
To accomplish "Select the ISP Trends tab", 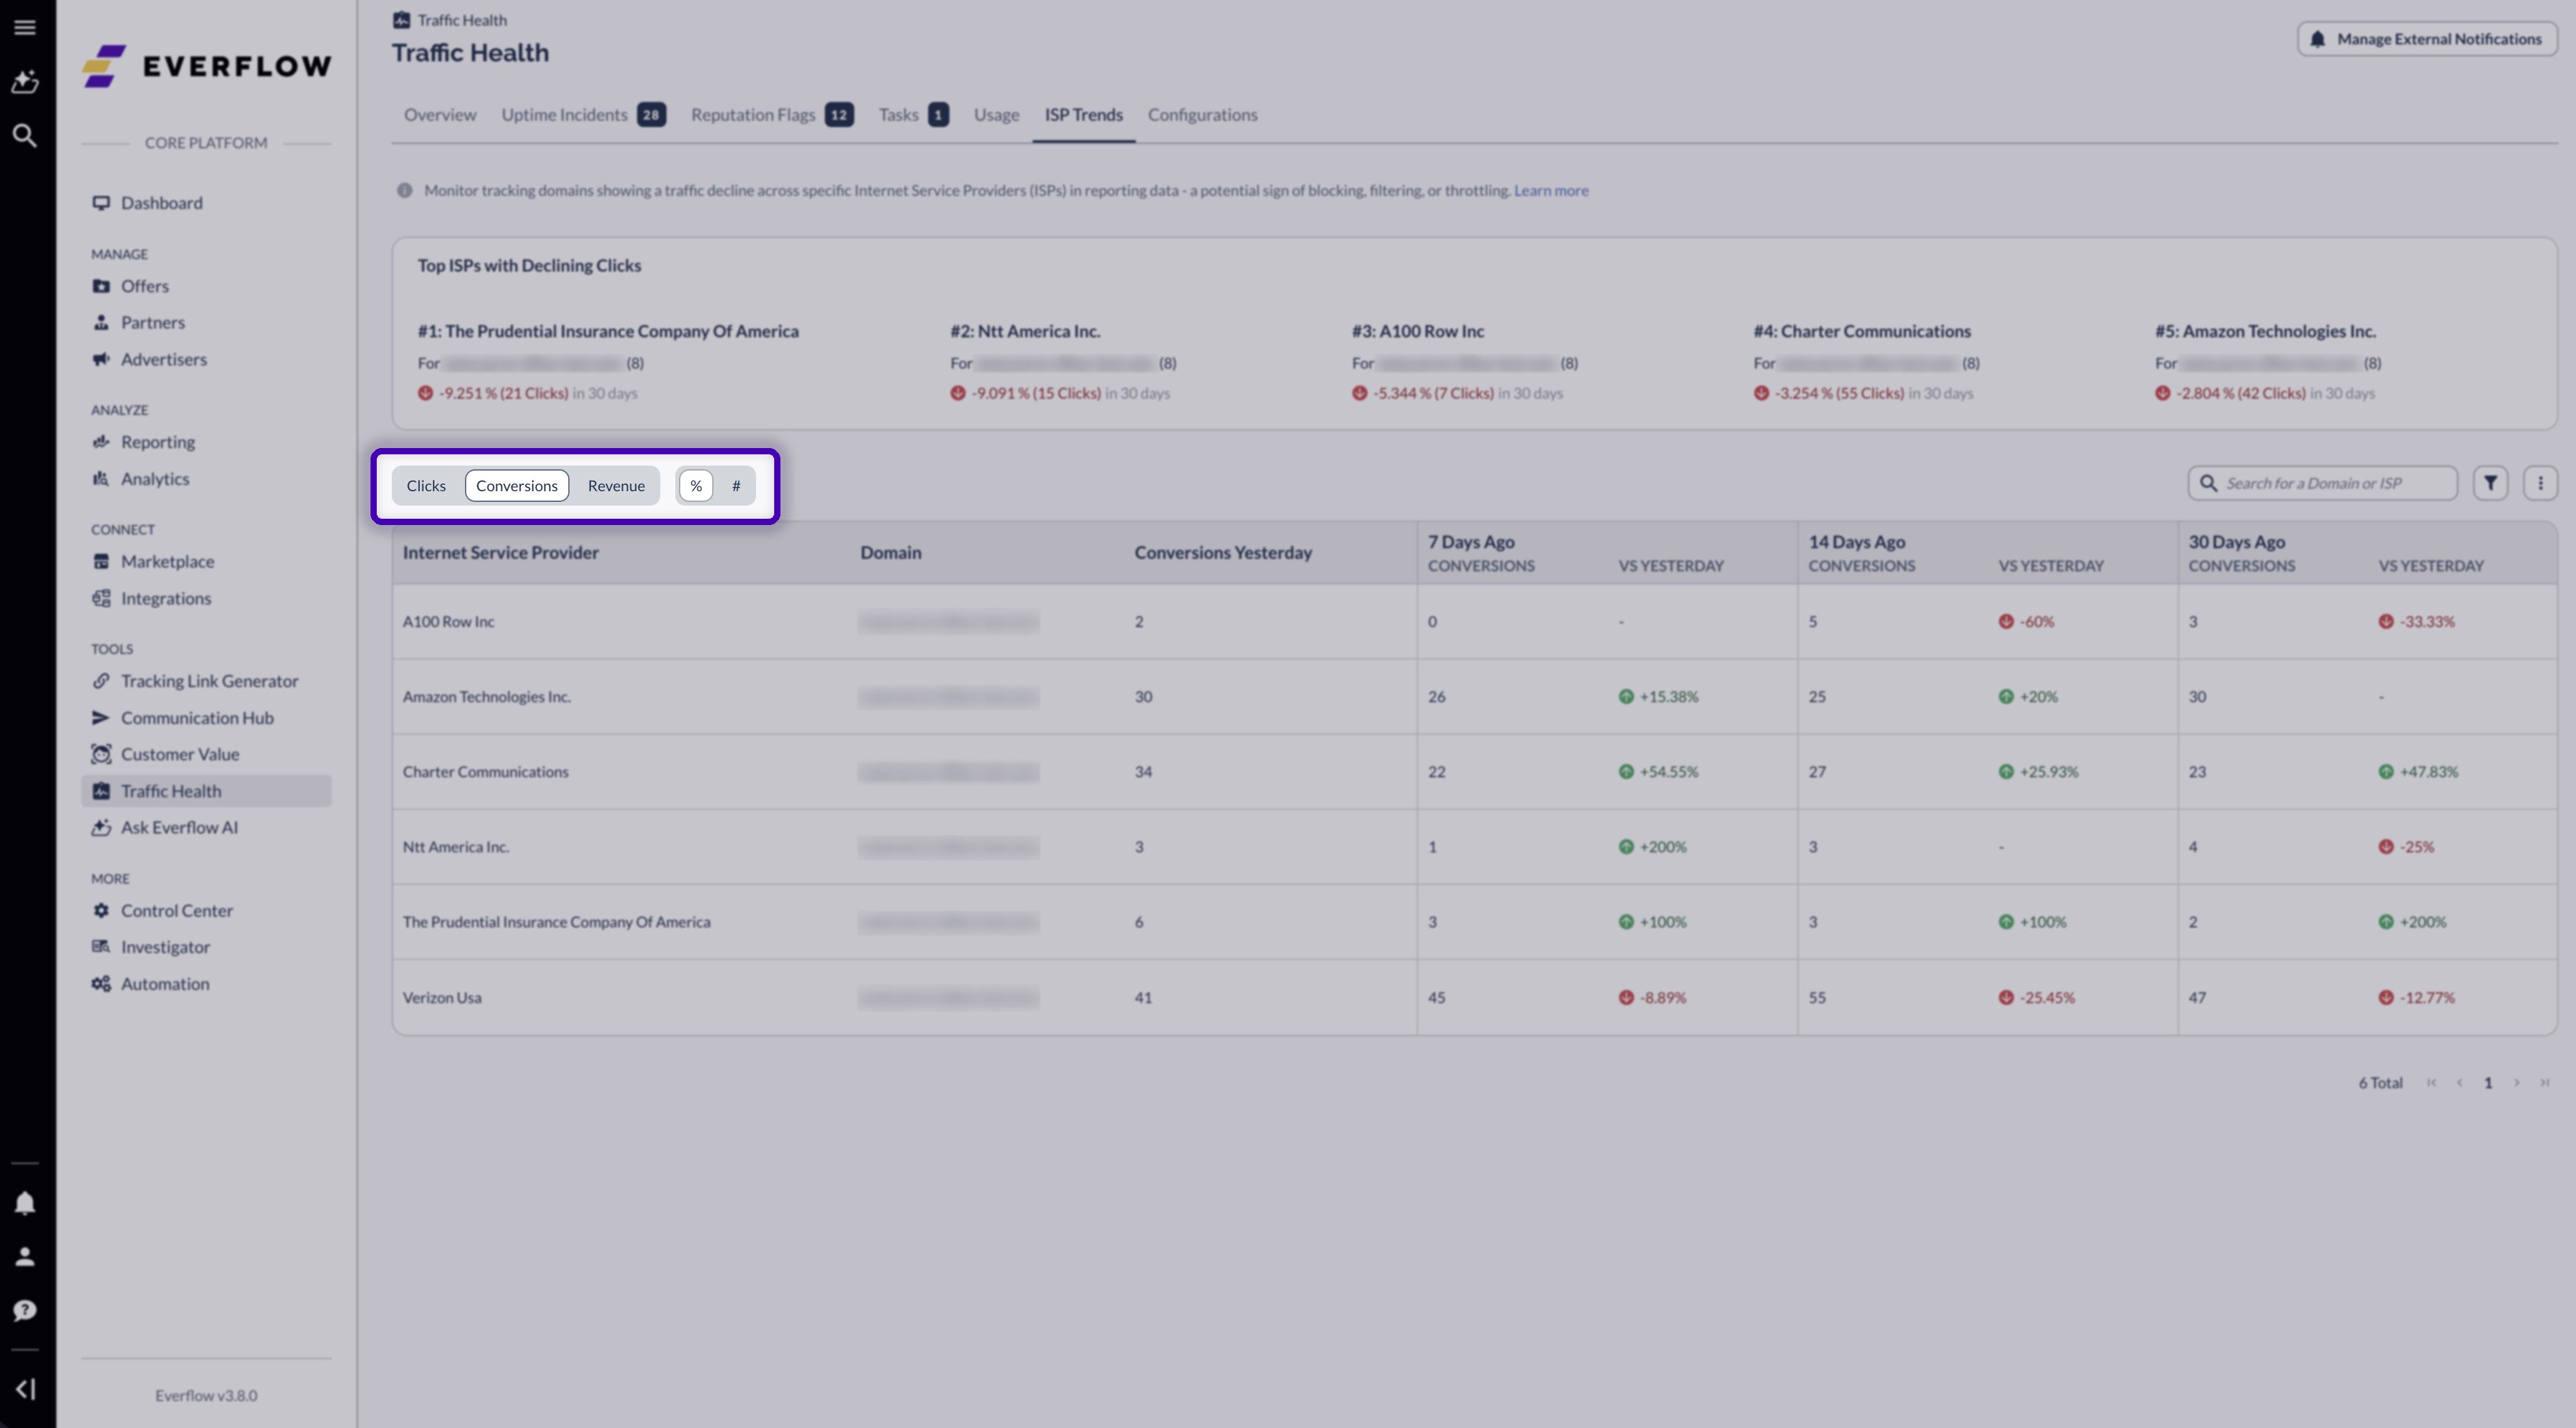I will (1084, 115).
